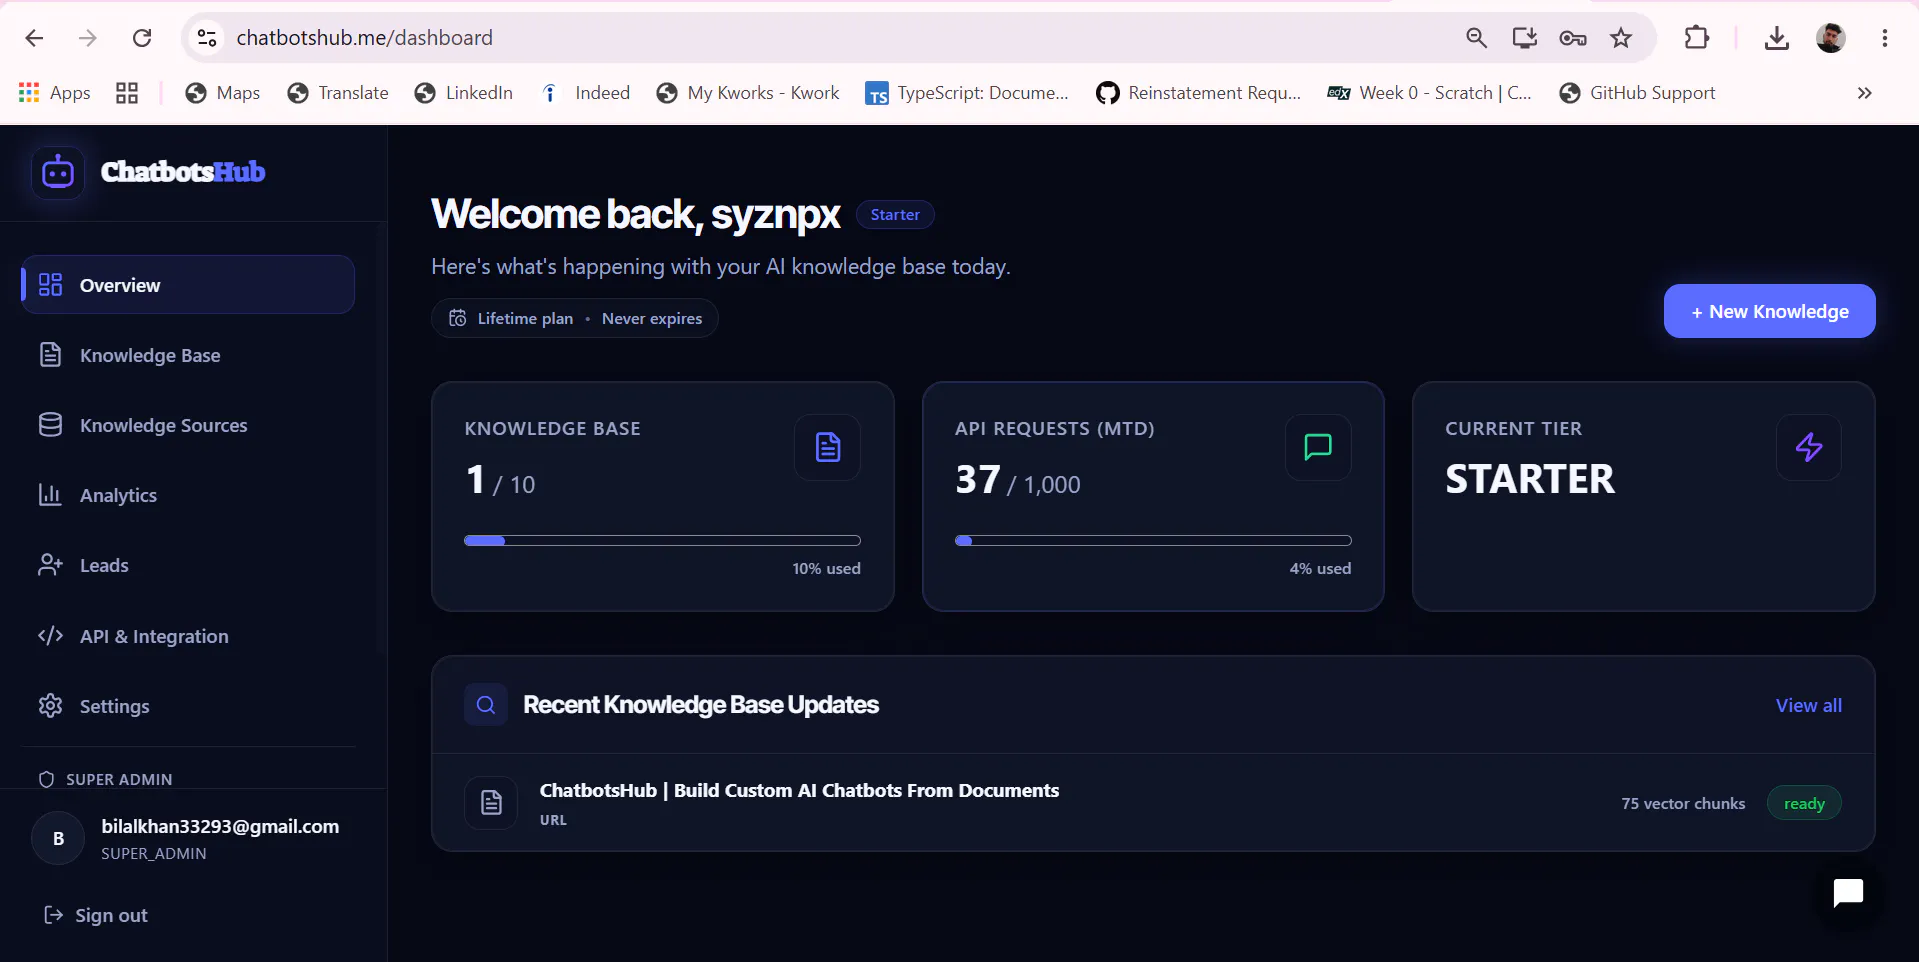Open the browser extensions puzzle icon
1919x962 pixels.
[1697, 38]
